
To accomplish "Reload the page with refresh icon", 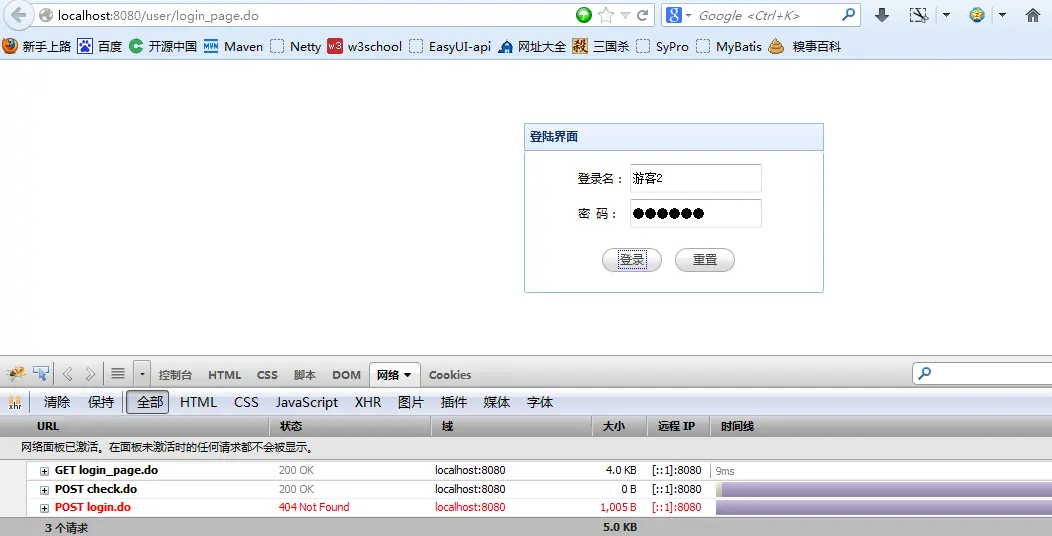I will click(x=642, y=15).
